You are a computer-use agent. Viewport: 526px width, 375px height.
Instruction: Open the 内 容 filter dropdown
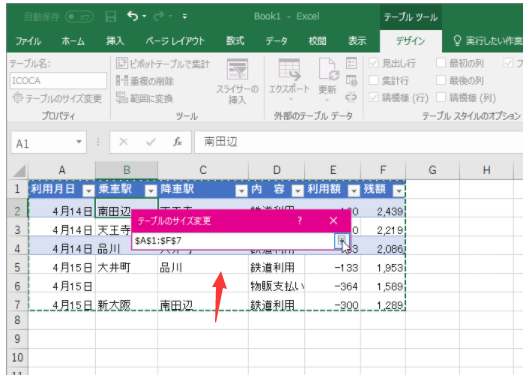click(x=298, y=191)
